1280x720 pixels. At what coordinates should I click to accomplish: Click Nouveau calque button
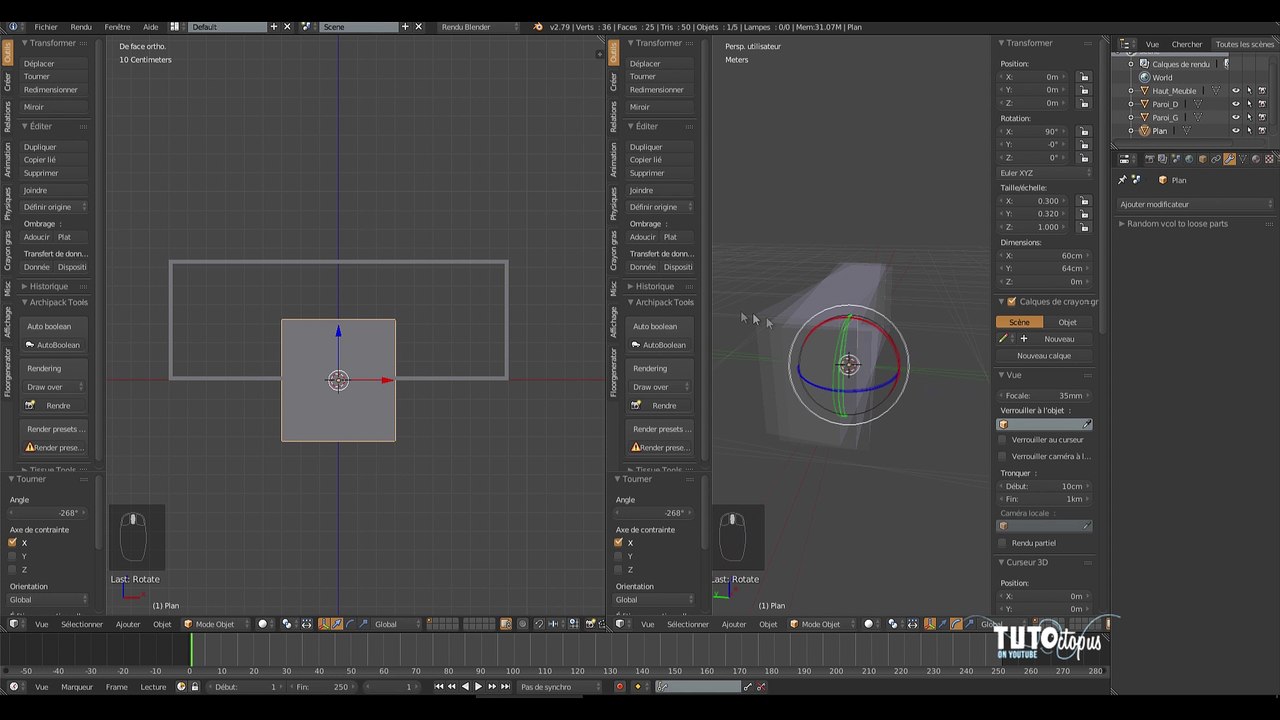coord(1044,356)
